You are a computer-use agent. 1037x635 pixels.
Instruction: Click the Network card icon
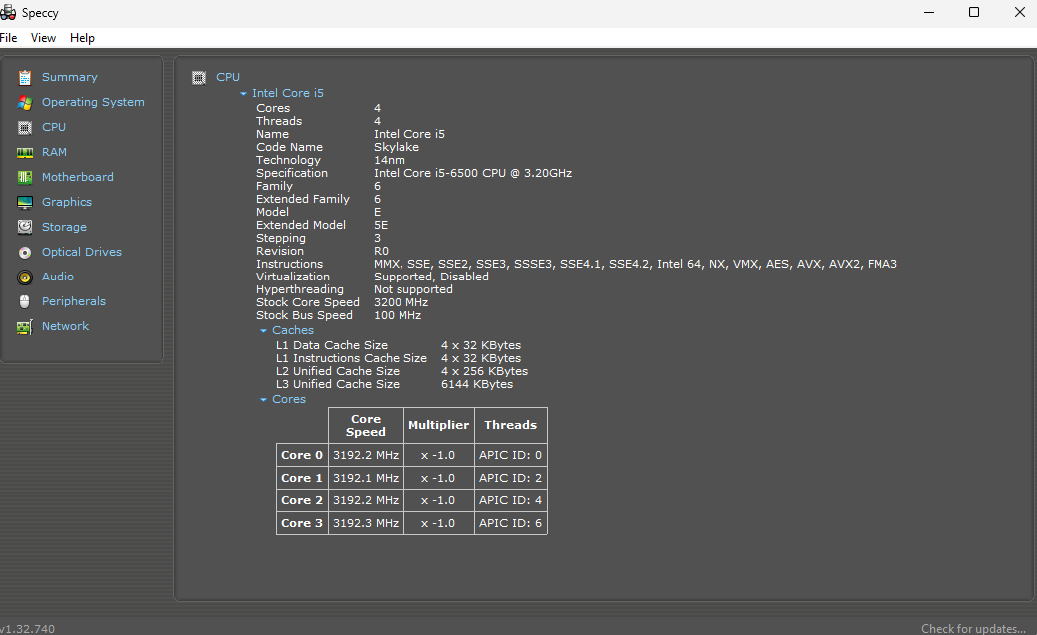[x=24, y=327]
